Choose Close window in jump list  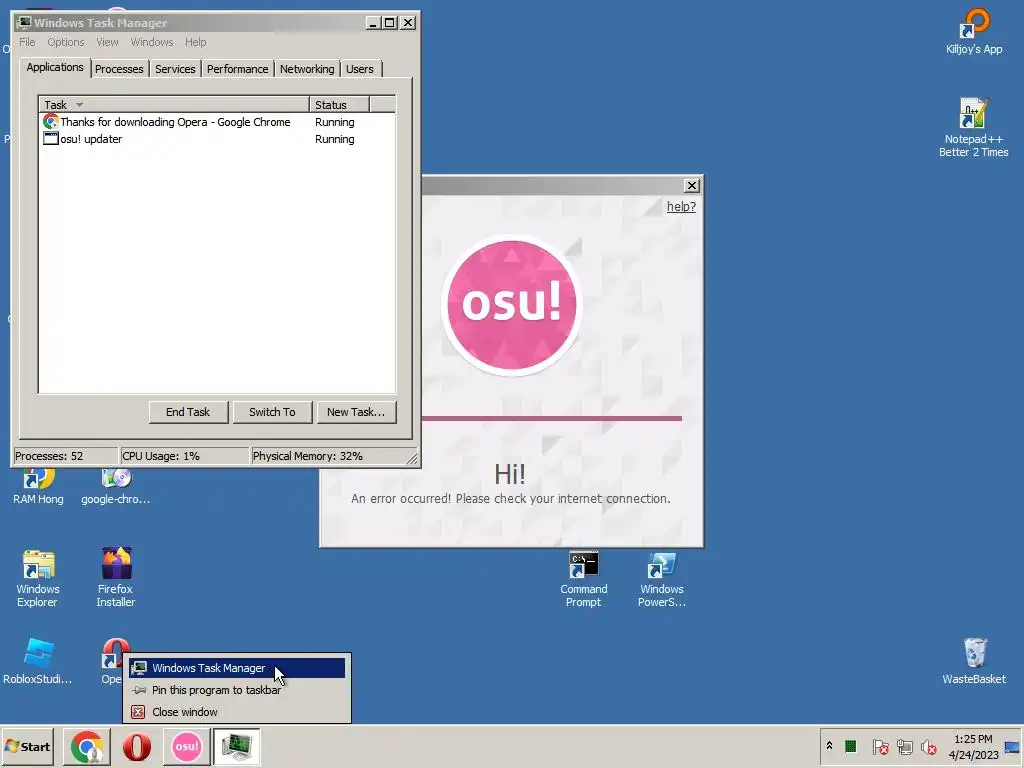click(236, 712)
